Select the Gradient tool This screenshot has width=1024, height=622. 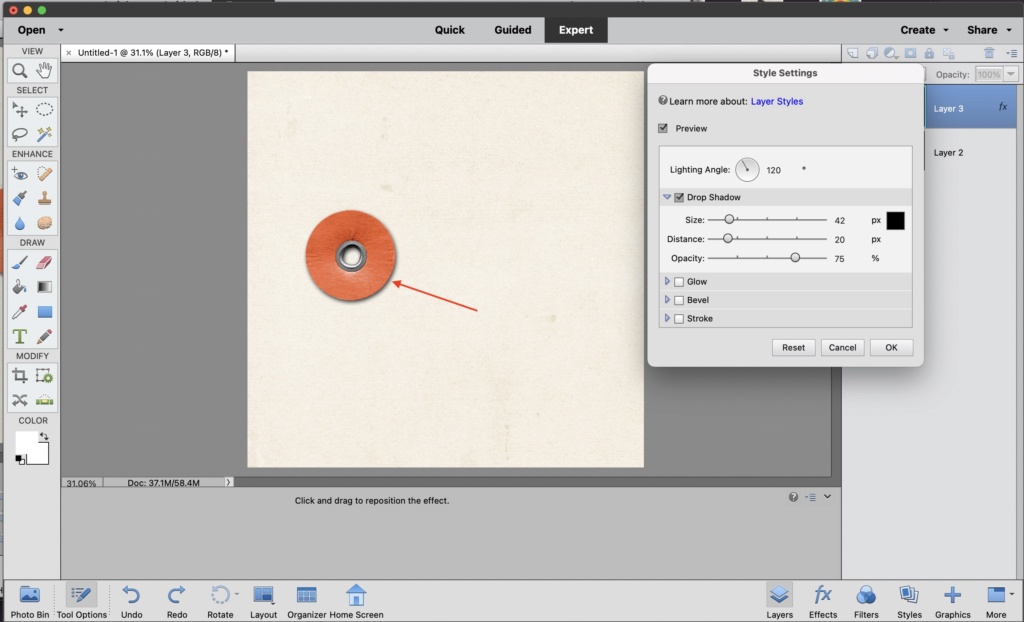coord(44,287)
